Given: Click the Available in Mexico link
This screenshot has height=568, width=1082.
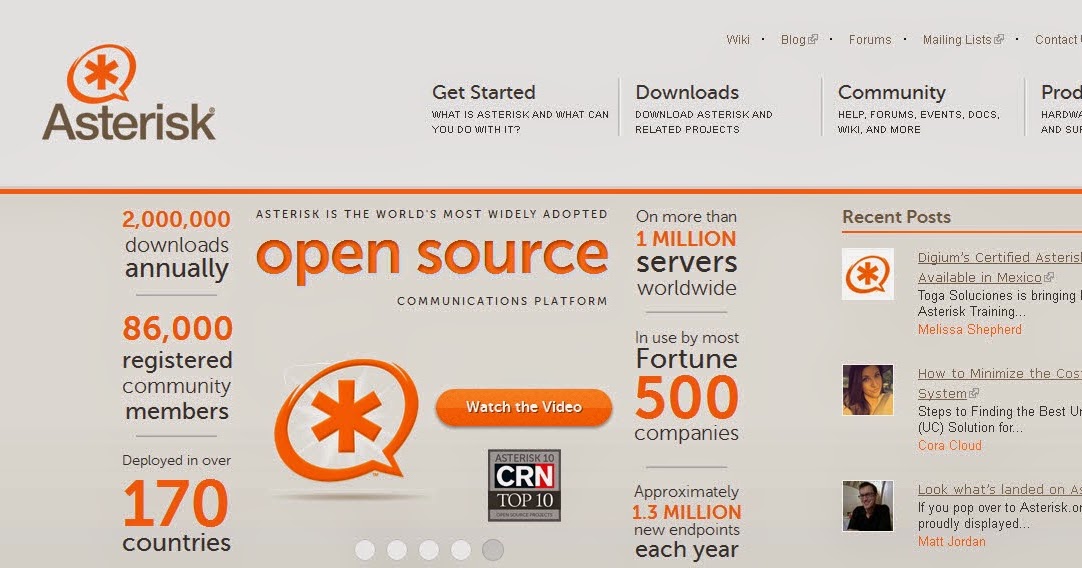Looking at the screenshot, I should point(979,277).
